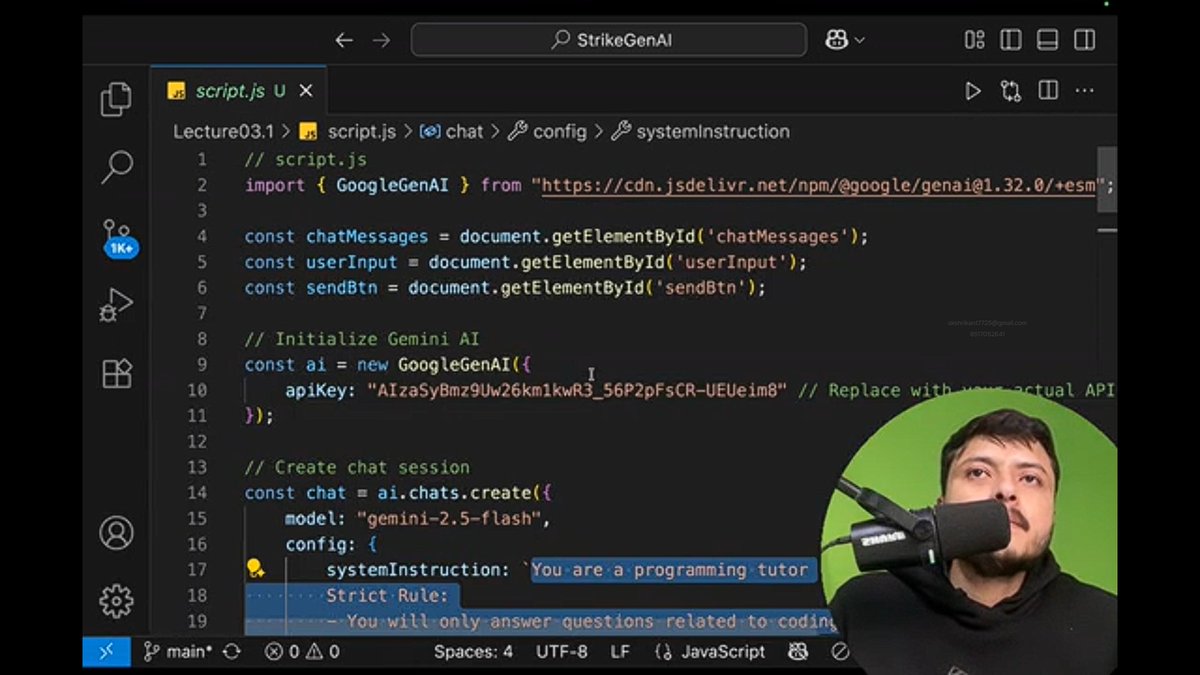Toggle the bottom panel
The image size is (1200, 675).
click(1047, 40)
